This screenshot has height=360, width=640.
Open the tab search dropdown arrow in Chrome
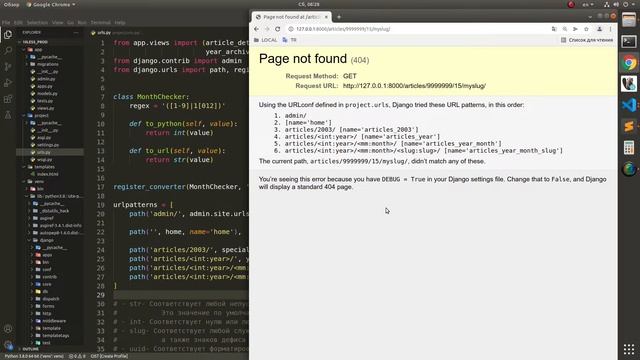[590, 17]
